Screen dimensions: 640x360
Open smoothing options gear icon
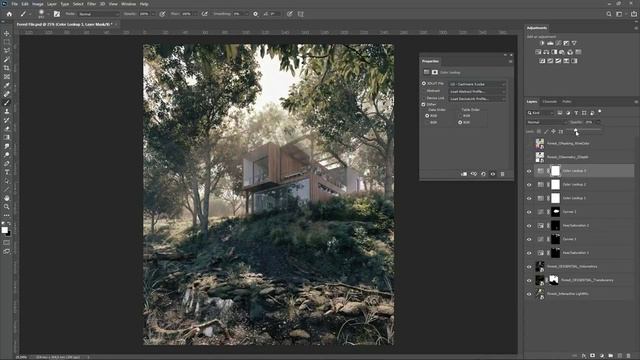(x=256, y=14)
